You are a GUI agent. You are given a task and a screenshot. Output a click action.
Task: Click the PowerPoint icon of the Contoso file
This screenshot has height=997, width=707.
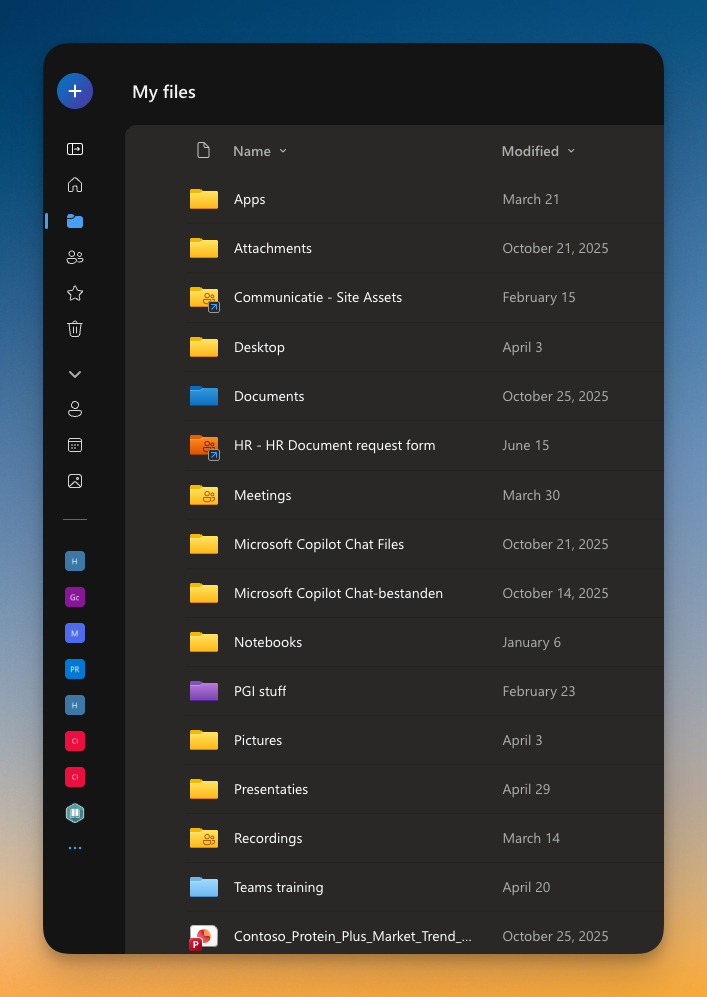pyautogui.click(x=203, y=937)
